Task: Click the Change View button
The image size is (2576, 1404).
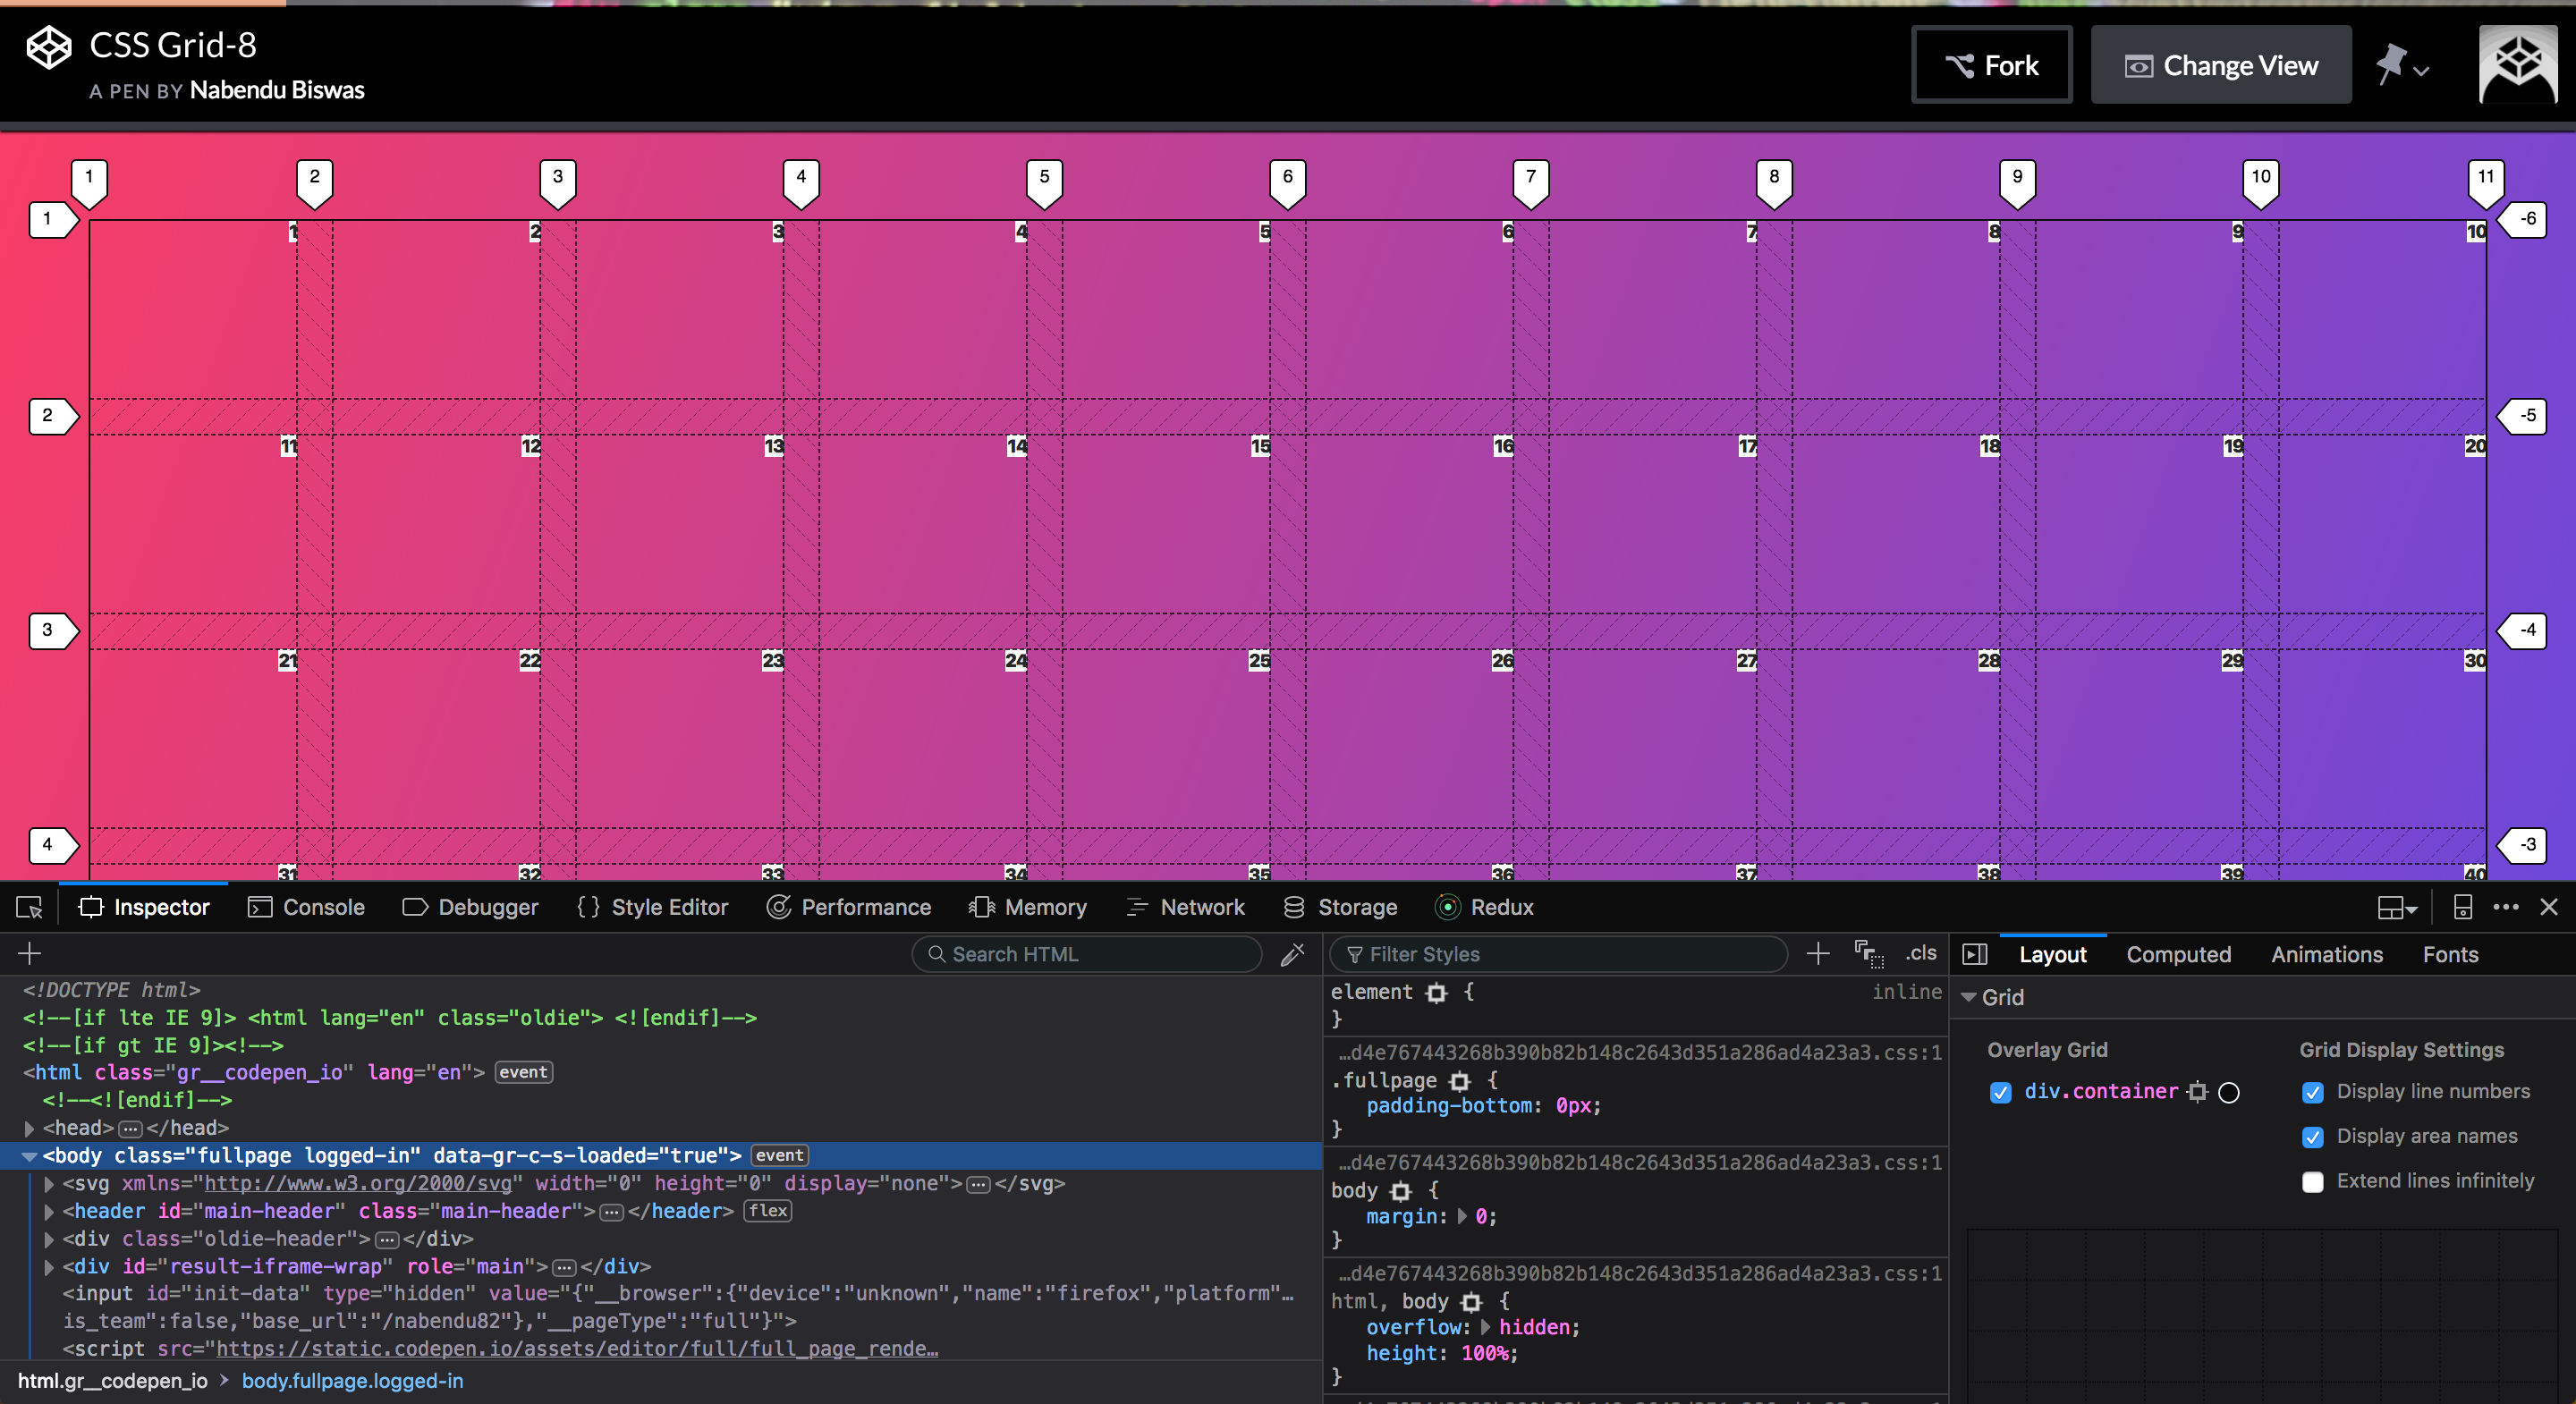Action: pyautogui.click(x=2221, y=65)
